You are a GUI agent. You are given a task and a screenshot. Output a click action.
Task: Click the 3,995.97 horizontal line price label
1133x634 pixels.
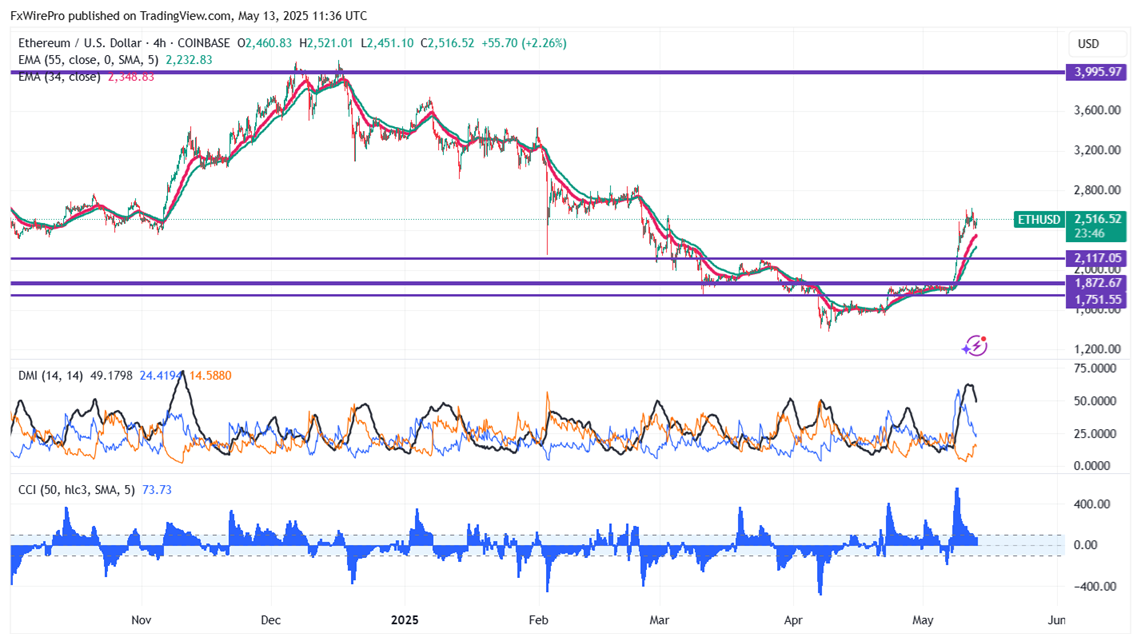point(1097,72)
